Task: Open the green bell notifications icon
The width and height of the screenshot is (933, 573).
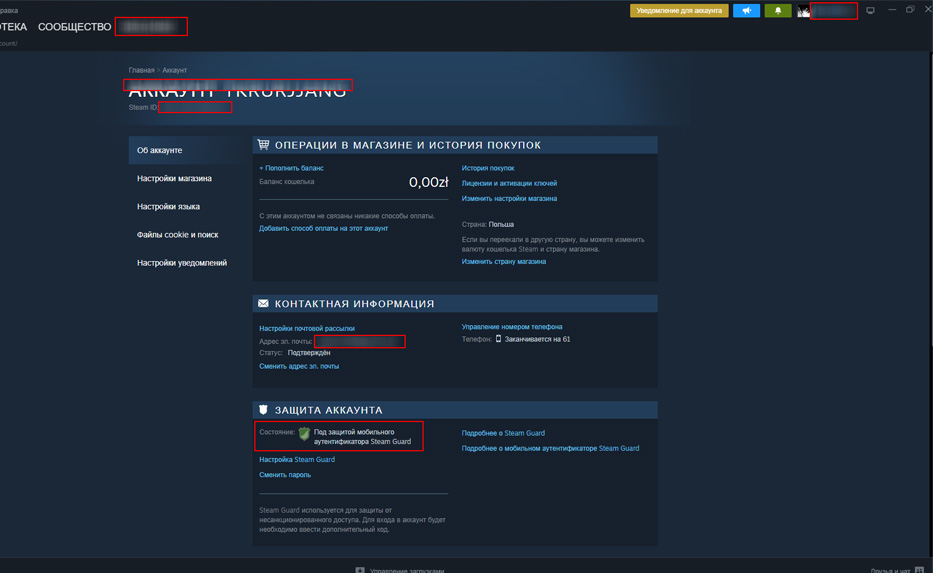Action: coord(778,11)
